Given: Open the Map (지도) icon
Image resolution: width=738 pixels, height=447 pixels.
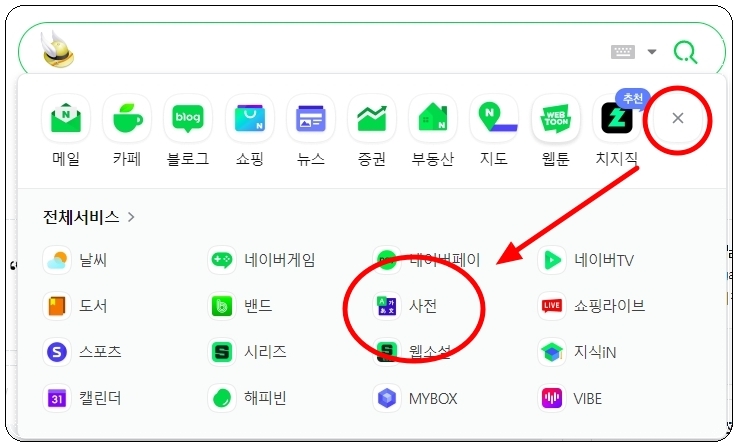Looking at the screenshot, I should click(494, 118).
